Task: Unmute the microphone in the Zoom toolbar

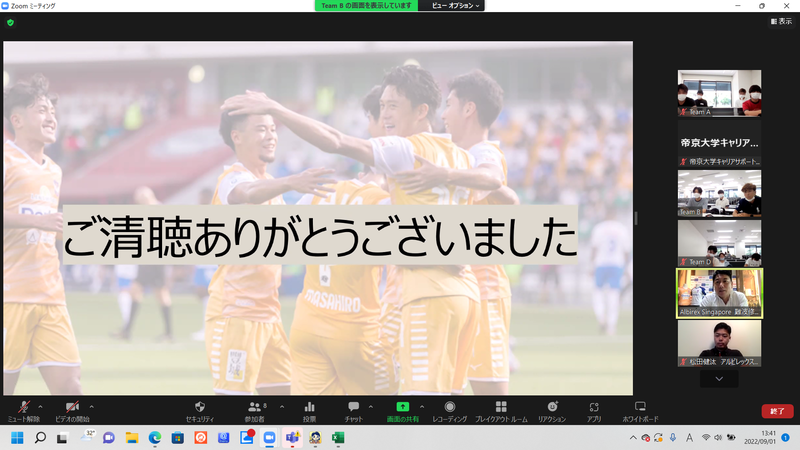Action: coord(23,409)
